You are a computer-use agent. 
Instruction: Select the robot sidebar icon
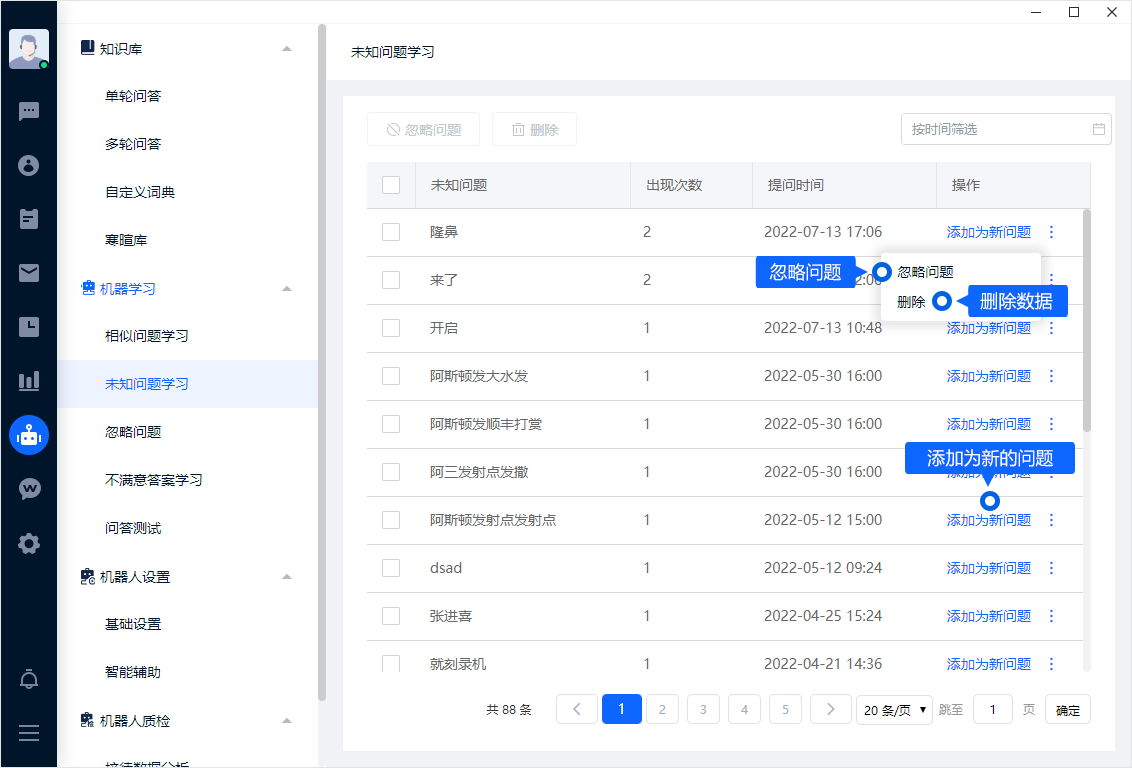point(29,435)
